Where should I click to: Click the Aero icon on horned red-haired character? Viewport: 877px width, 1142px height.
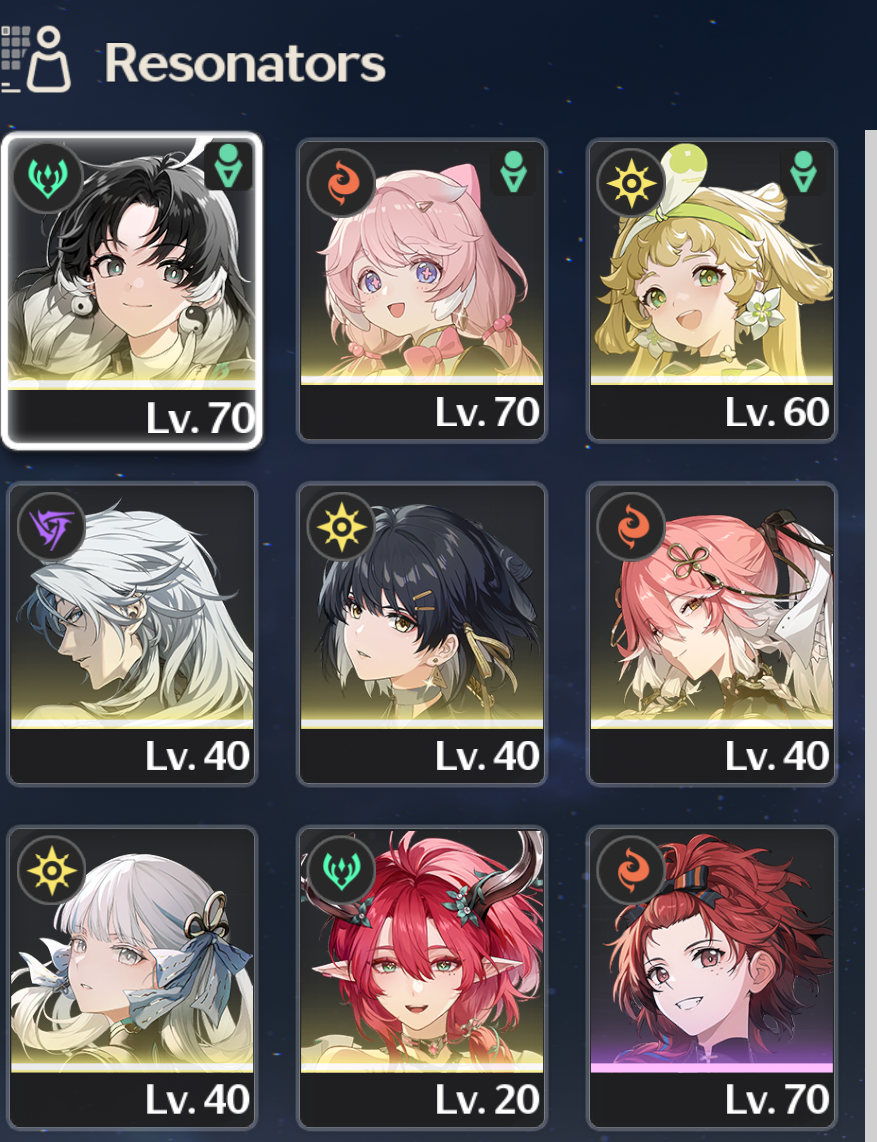pyautogui.click(x=341, y=870)
